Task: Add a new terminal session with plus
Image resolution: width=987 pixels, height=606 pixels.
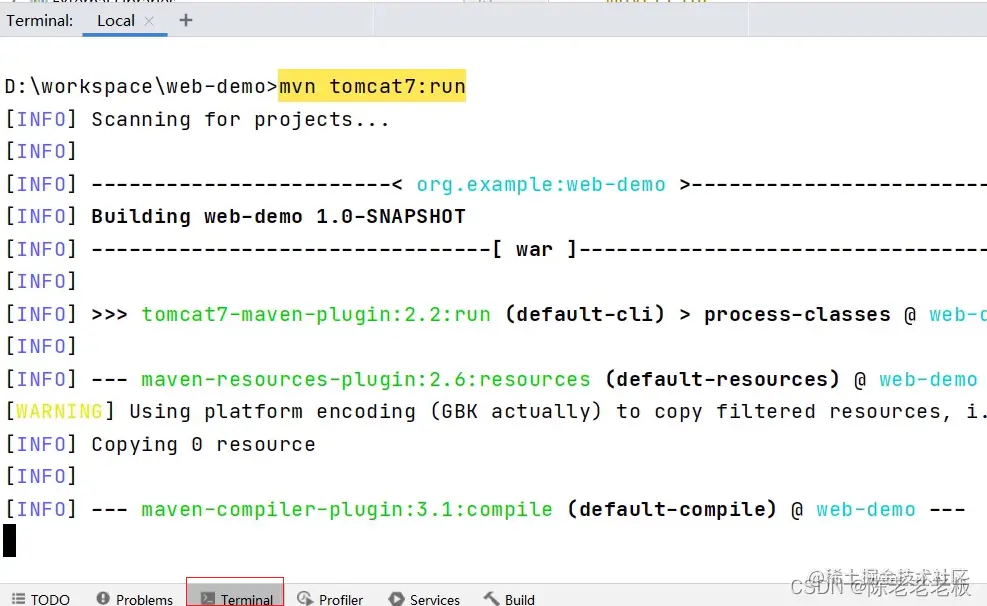Action: point(186,20)
